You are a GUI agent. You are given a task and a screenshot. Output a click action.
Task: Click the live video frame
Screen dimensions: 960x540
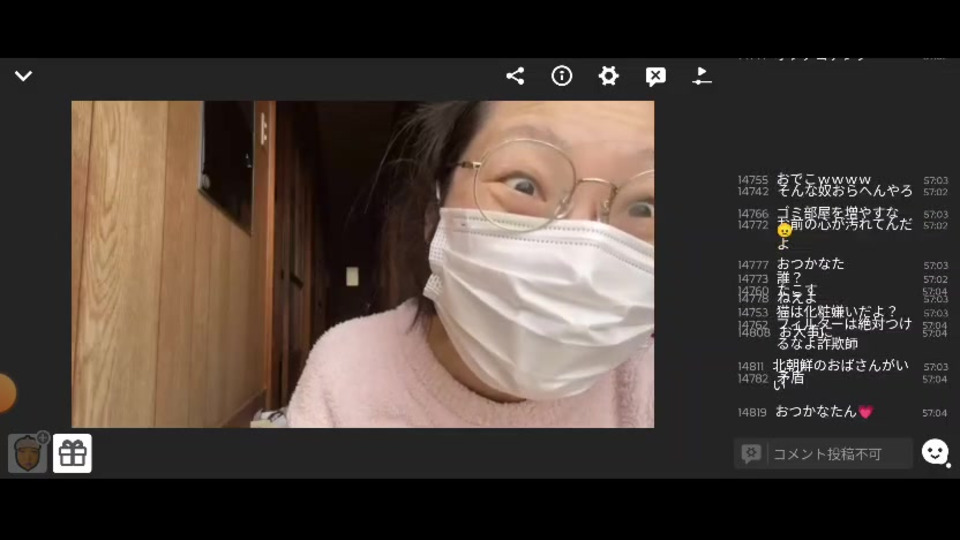[362, 264]
